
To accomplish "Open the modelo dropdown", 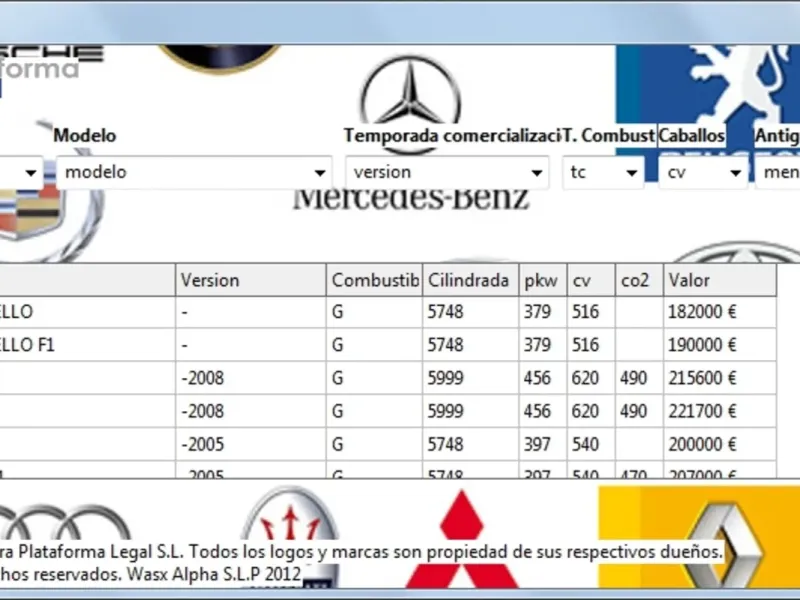I will (x=194, y=172).
